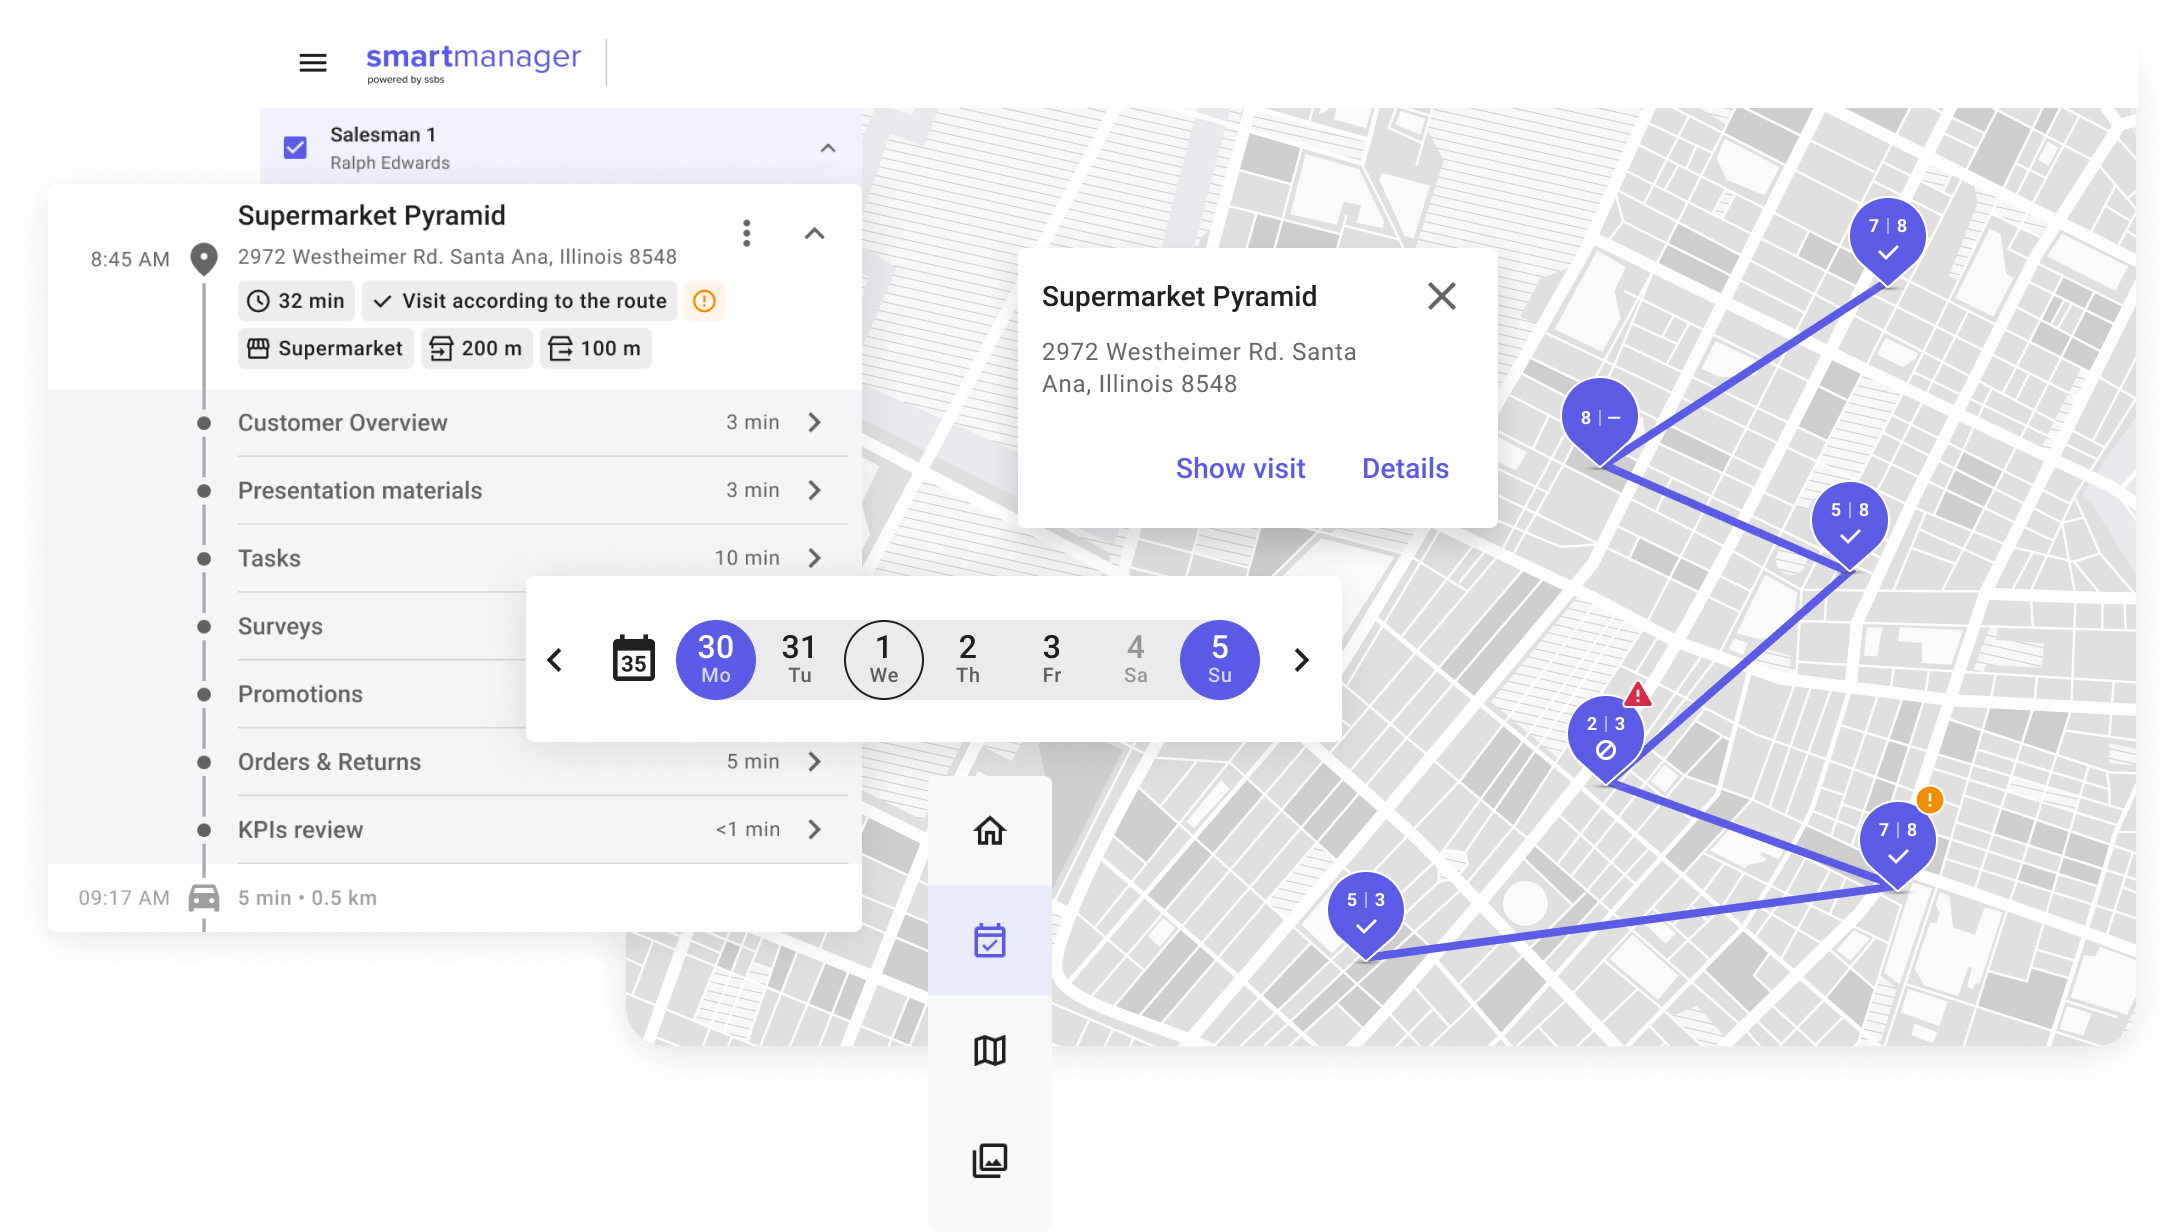This screenshot has width=2184, height=1232.
Task: Select Wednesday 1 in date strip
Action: point(883,660)
